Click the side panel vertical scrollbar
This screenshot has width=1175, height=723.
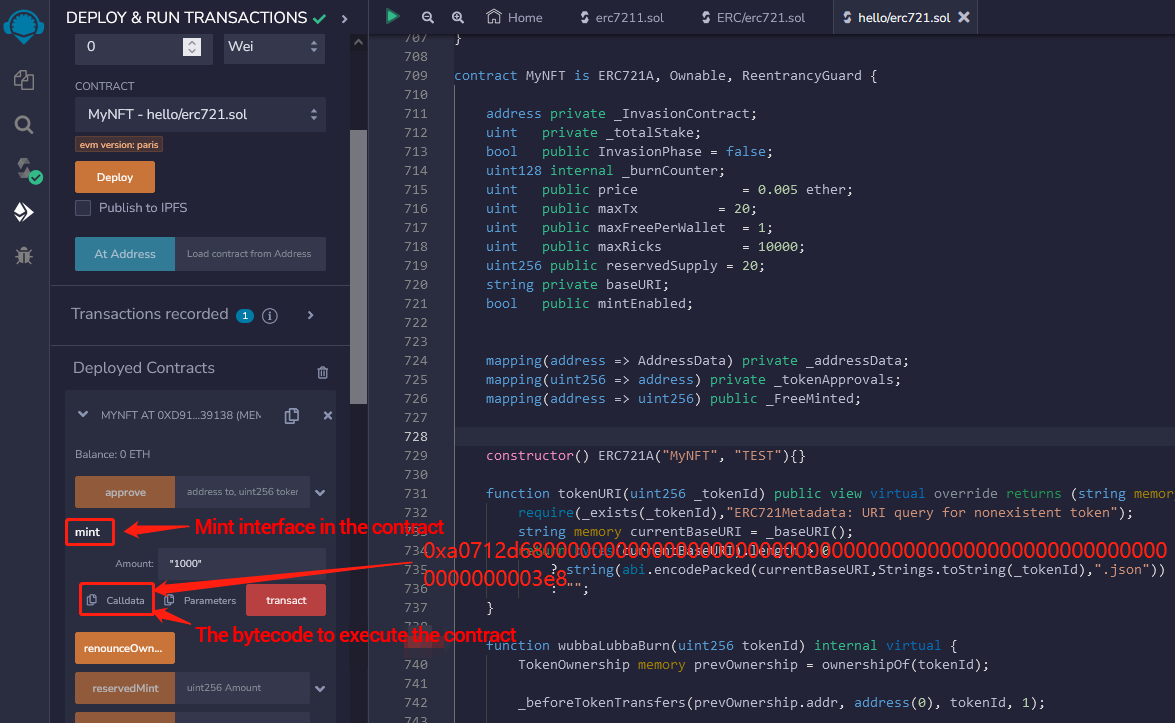point(358,267)
